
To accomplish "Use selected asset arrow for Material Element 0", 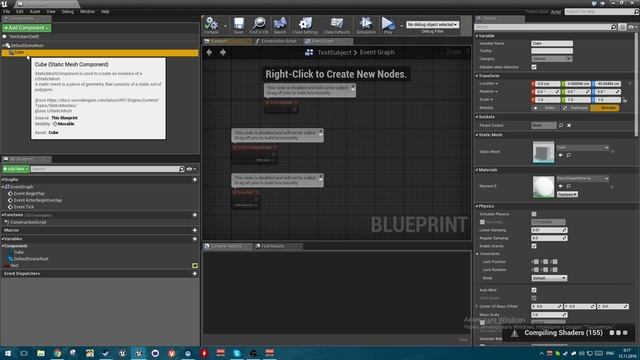I will pyautogui.click(x=560, y=186).
